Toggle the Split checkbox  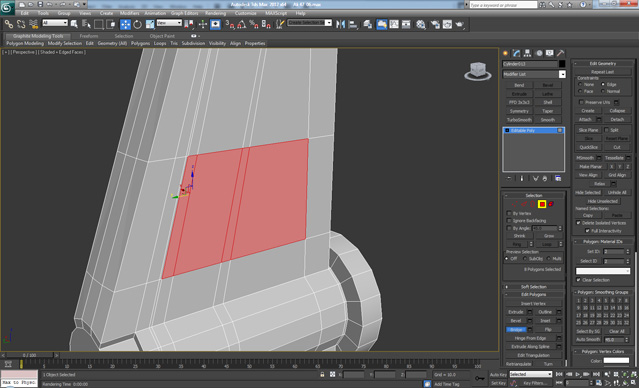point(606,130)
